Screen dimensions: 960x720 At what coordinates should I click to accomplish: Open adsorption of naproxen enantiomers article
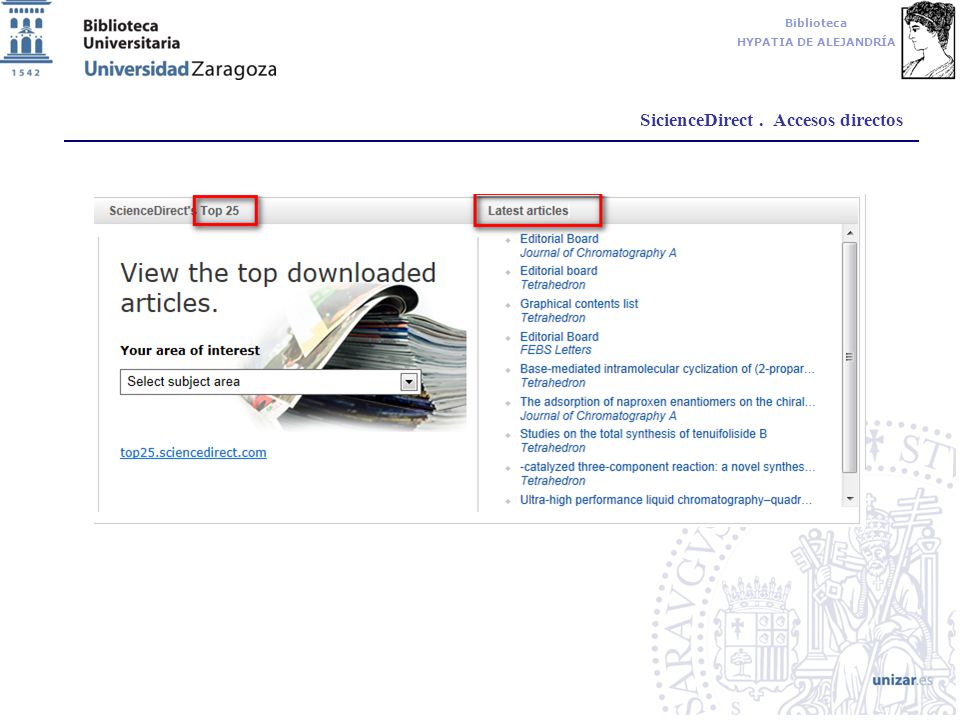[667, 402]
